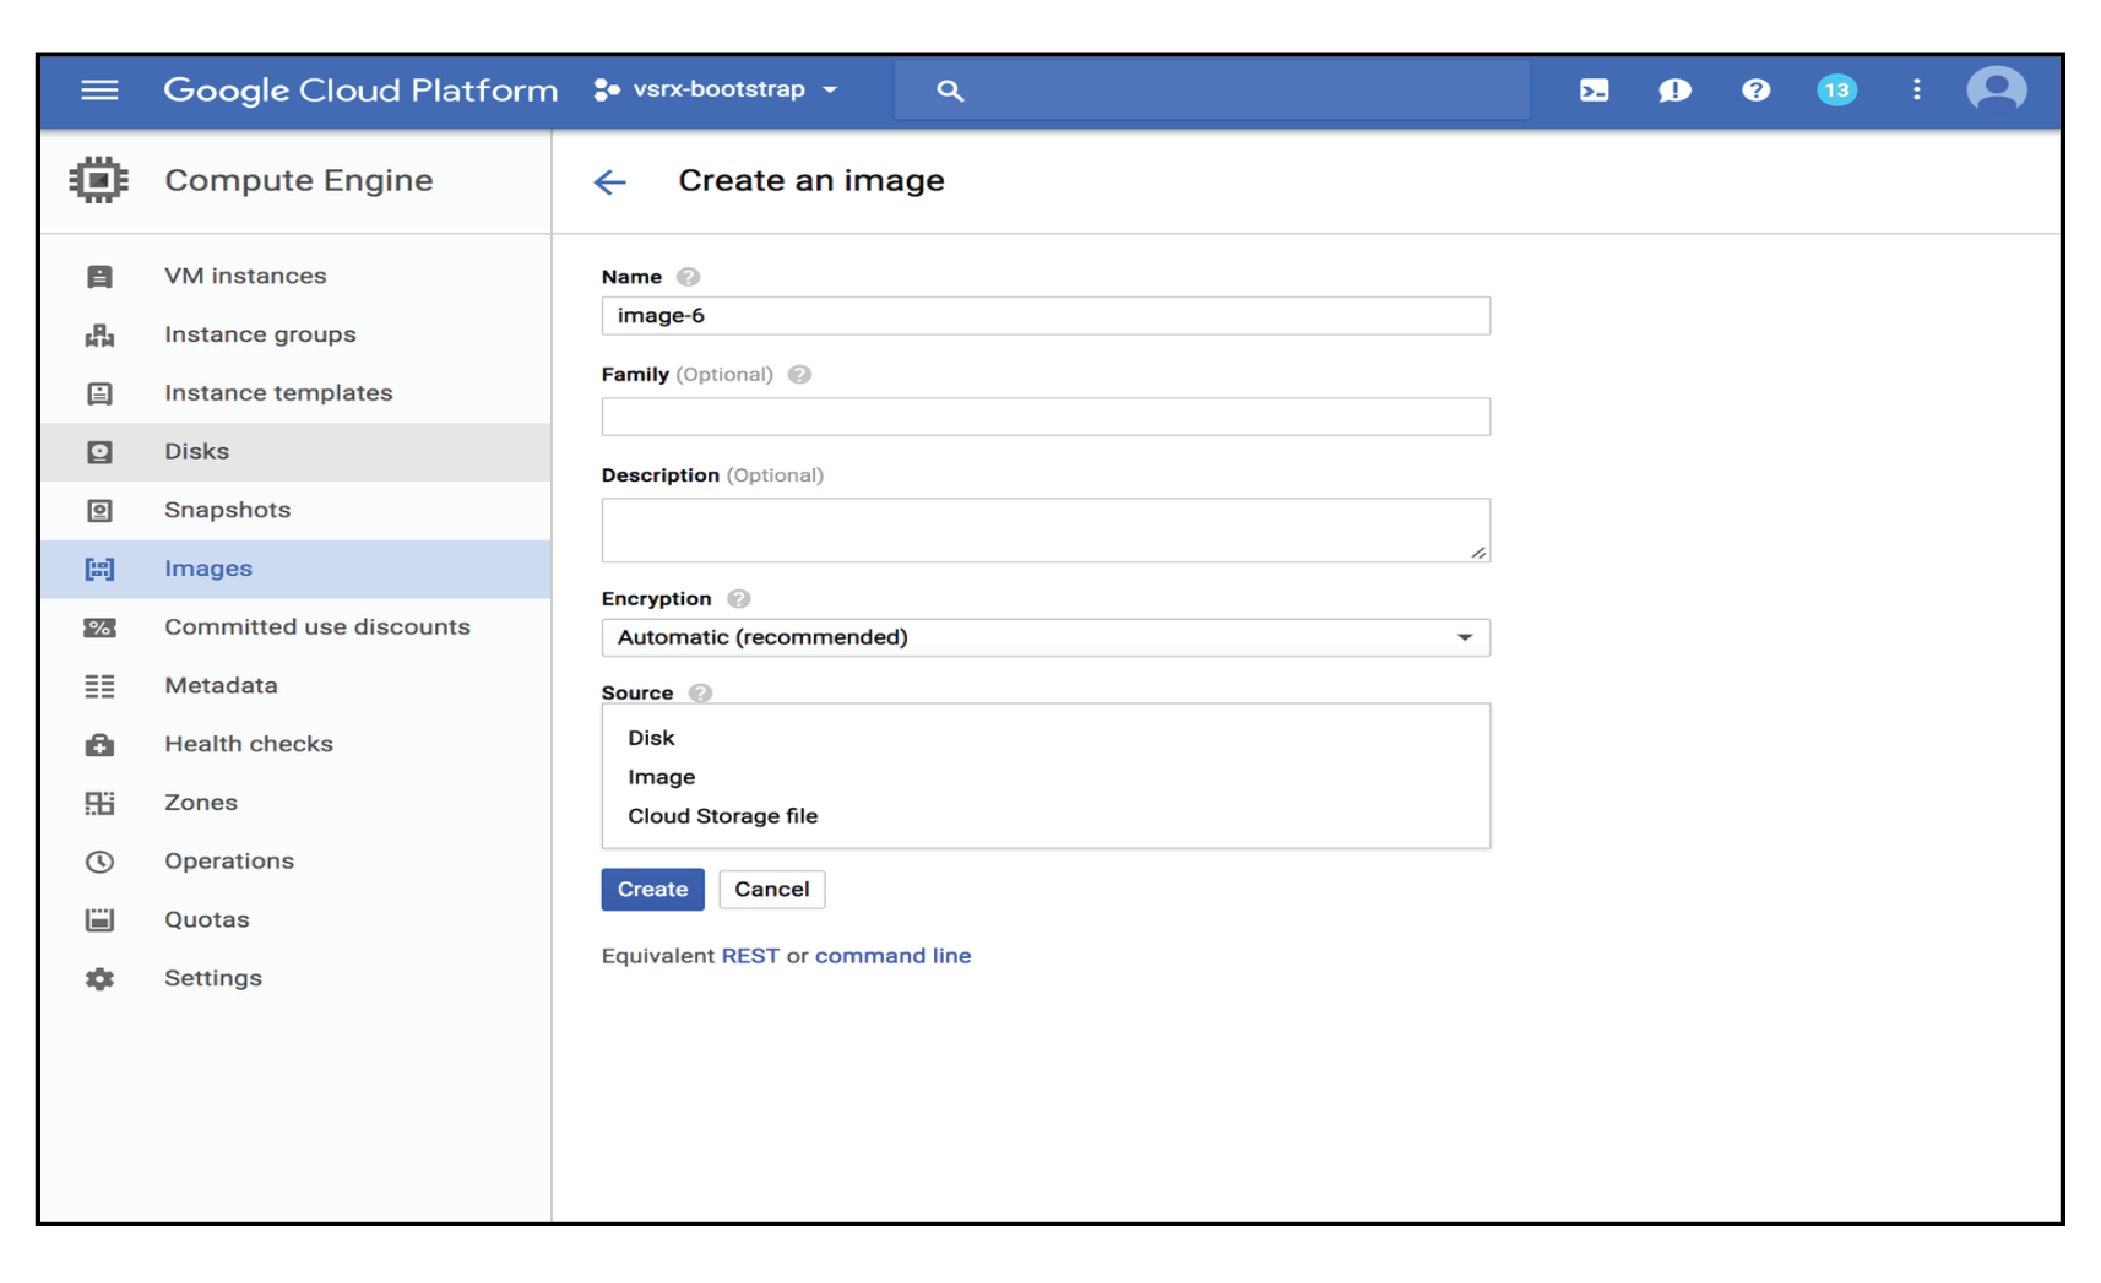The image size is (2101, 1283).
Task: Open VM instances in the sidebar
Action: (x=245, y=276)
